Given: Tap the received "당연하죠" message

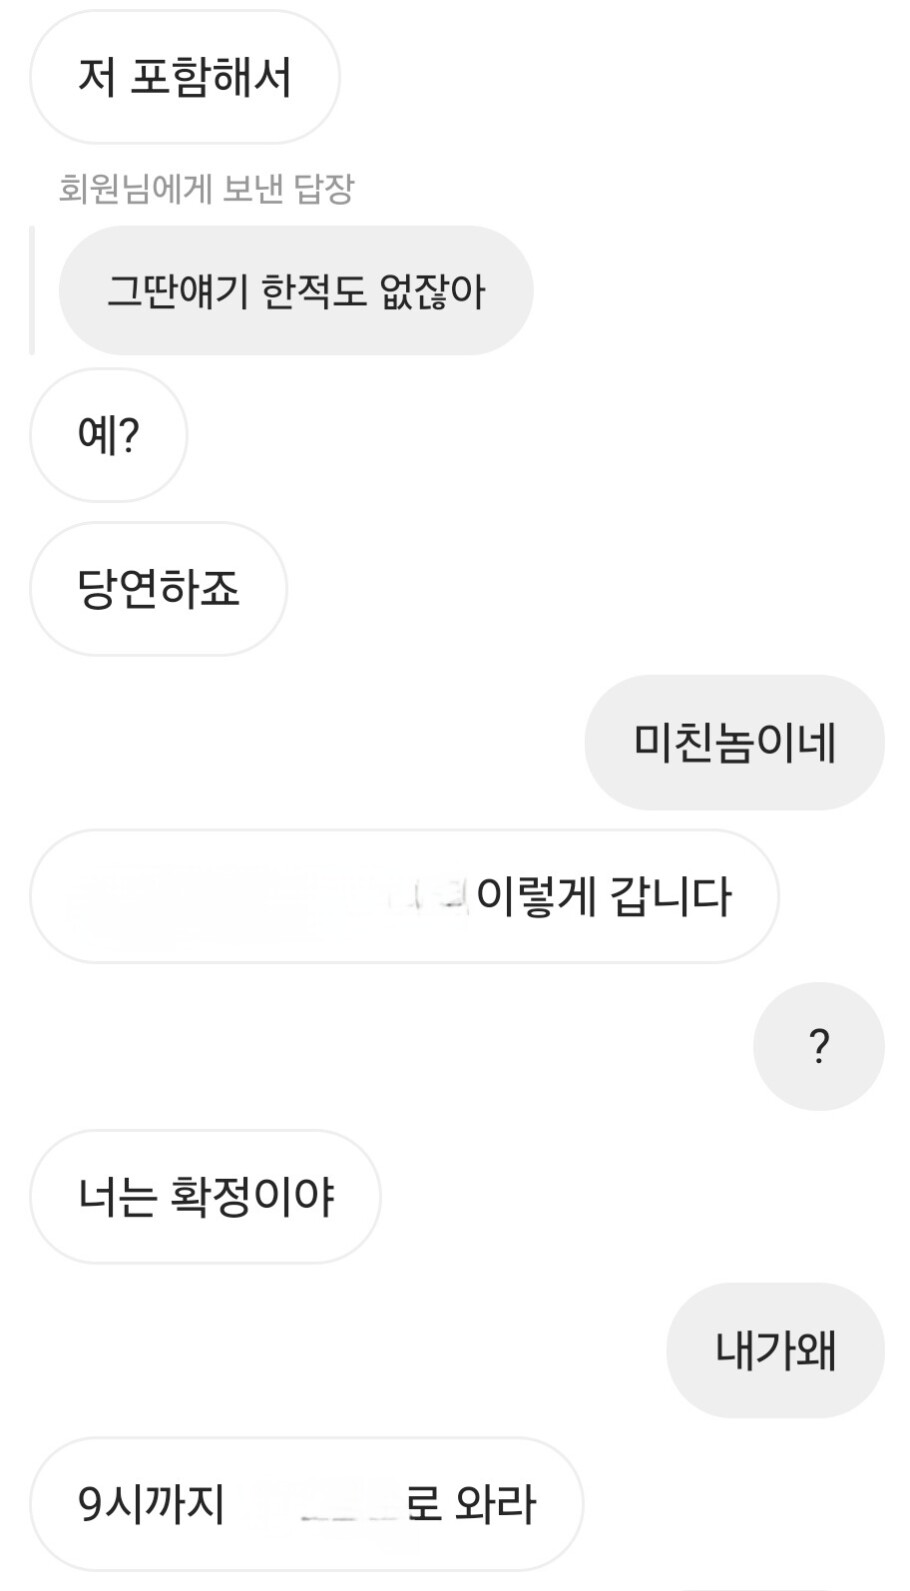Looking at the screenshot, I should click(158, 589).
